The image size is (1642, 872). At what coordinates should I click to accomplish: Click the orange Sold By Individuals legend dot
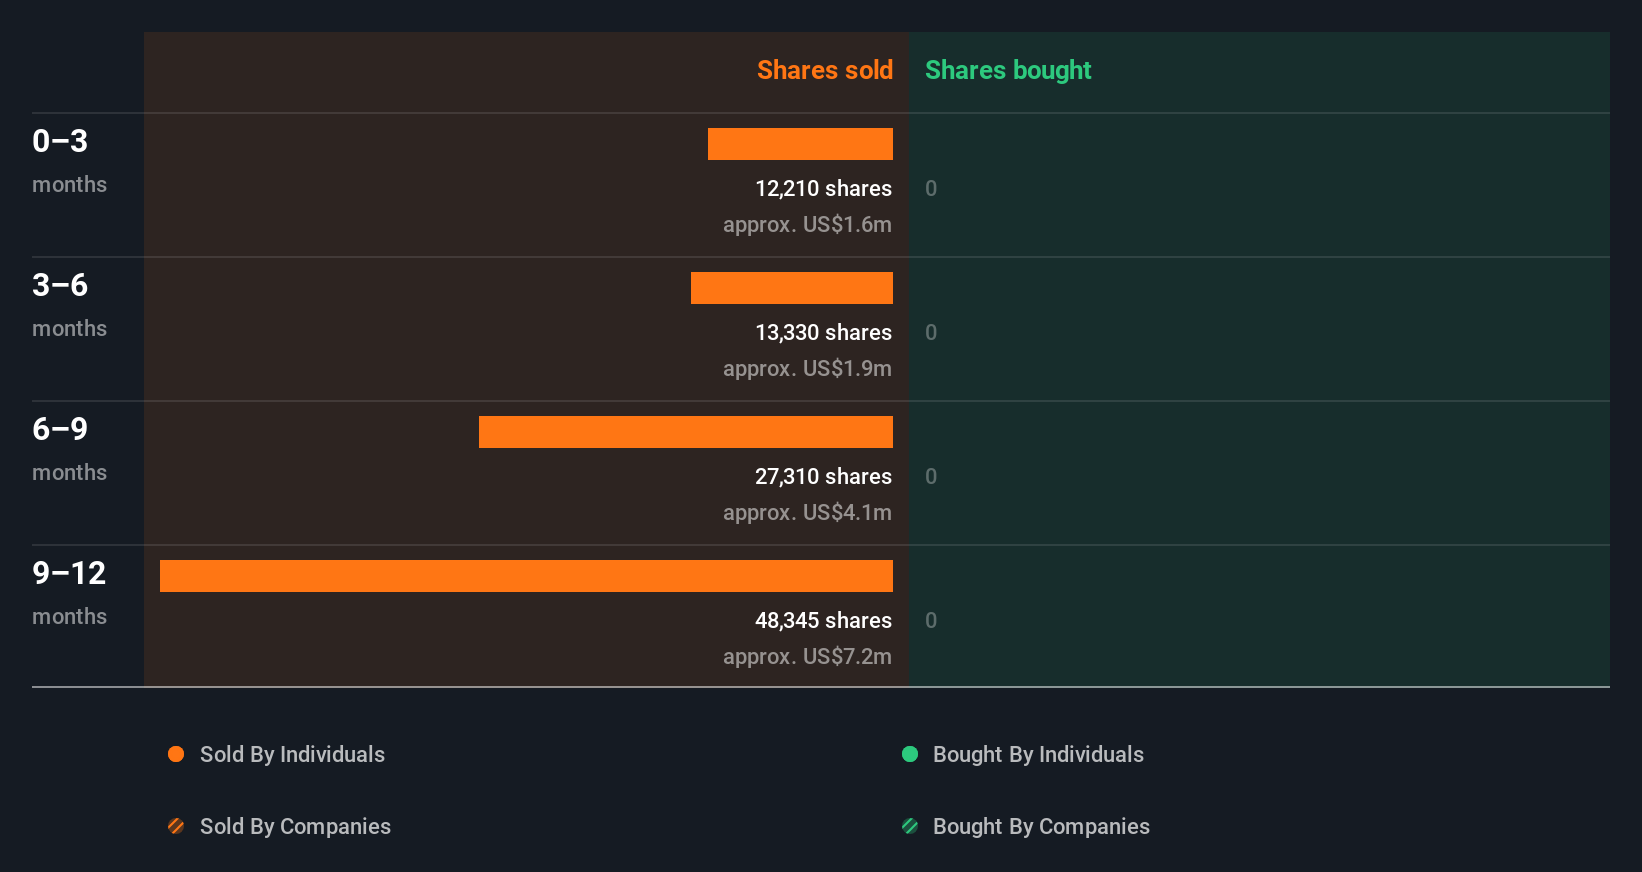pos(176,754)
